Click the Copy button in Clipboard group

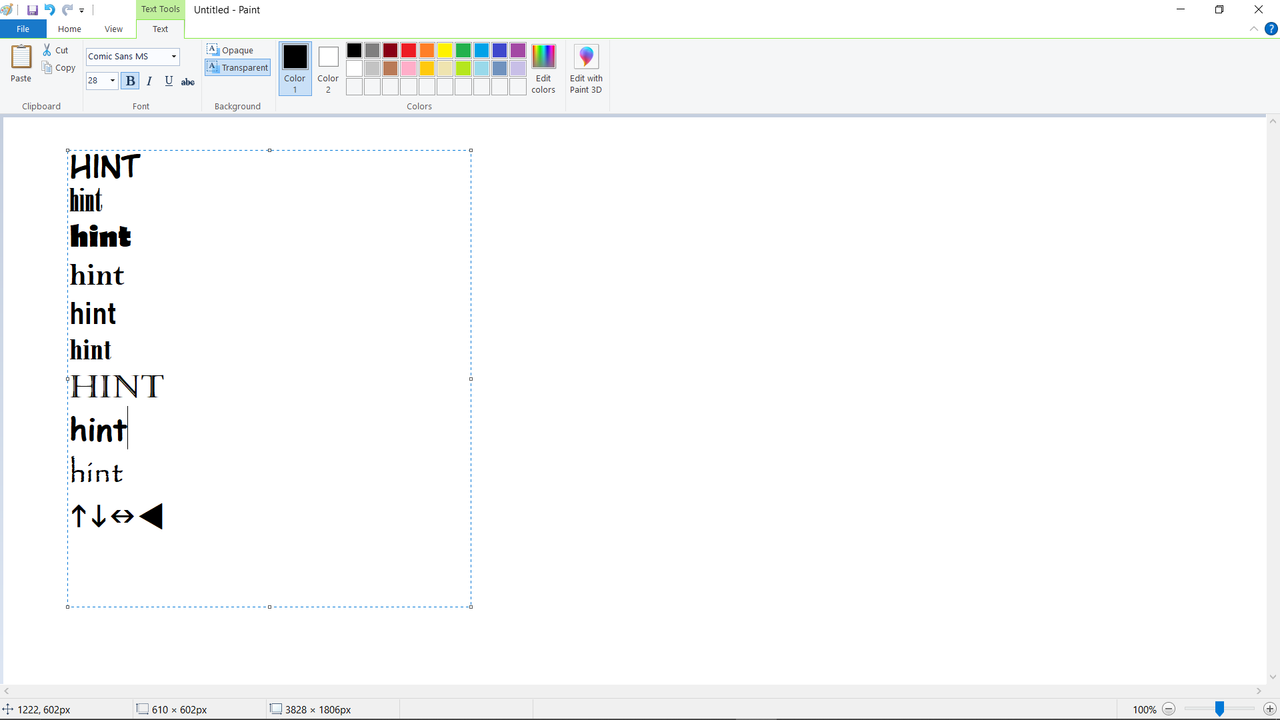pos(58,67)
